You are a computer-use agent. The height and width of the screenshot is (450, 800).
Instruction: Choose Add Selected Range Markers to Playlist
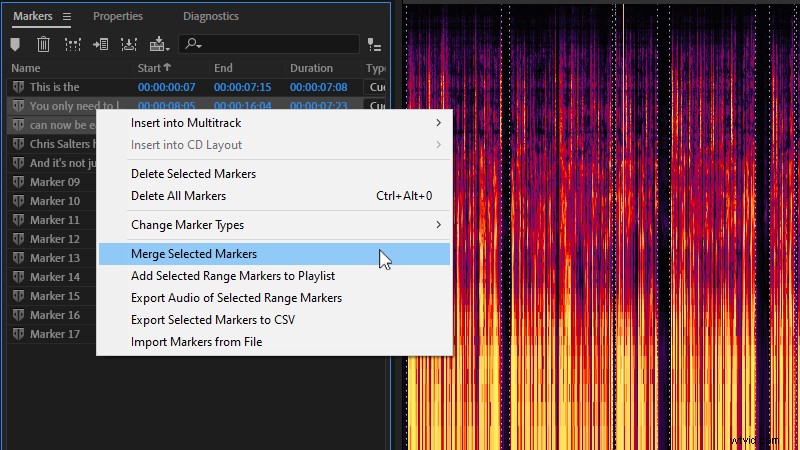pyautogui.click(x=274, y=276)
